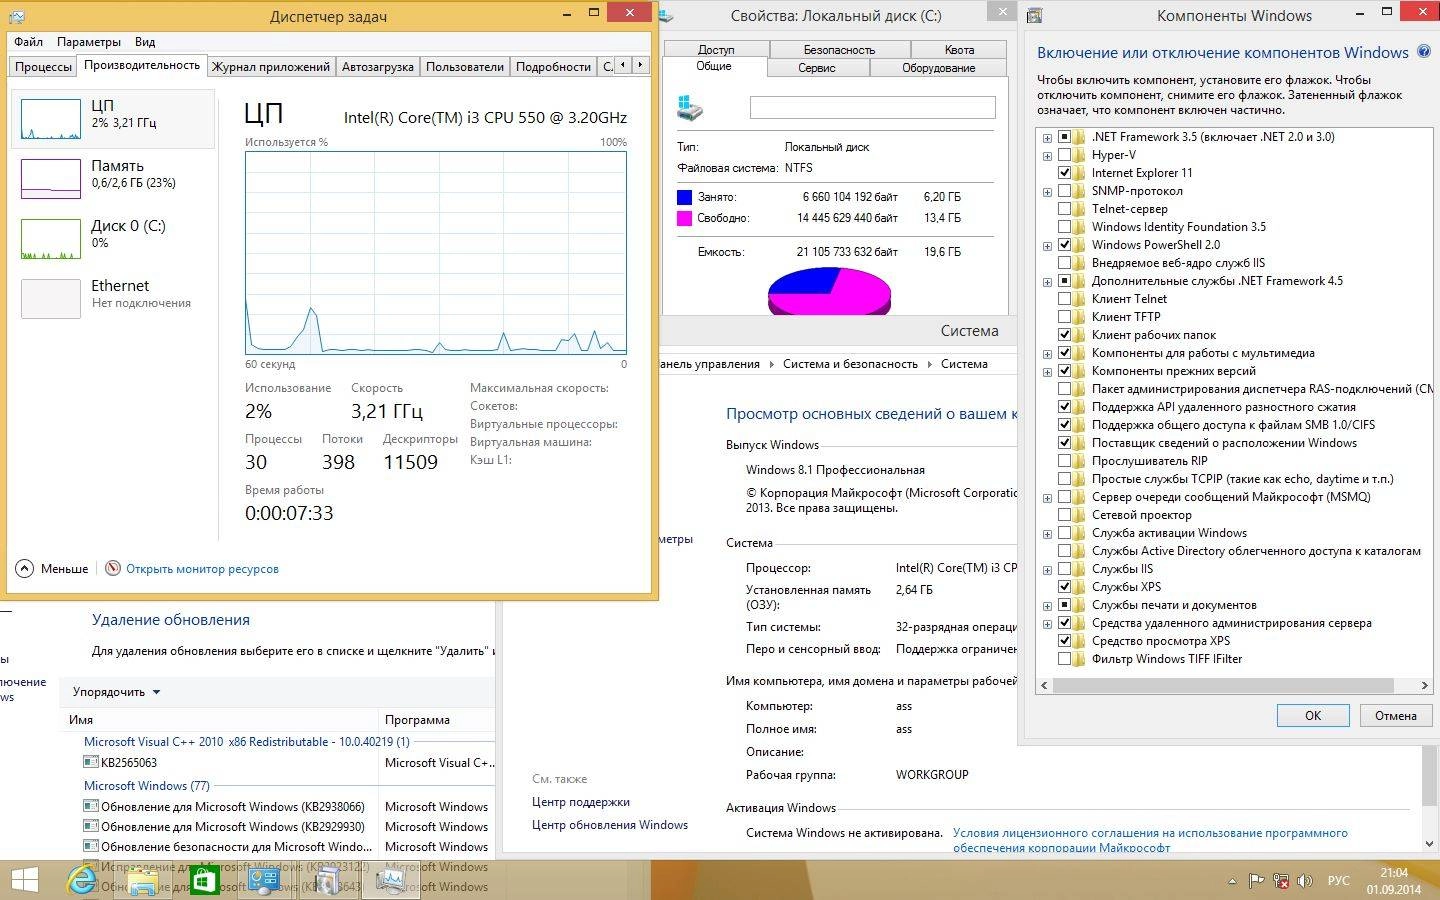1440x900 pixels.
Task: Open the volume speaker tray icon
Action: coord(1305,881)
